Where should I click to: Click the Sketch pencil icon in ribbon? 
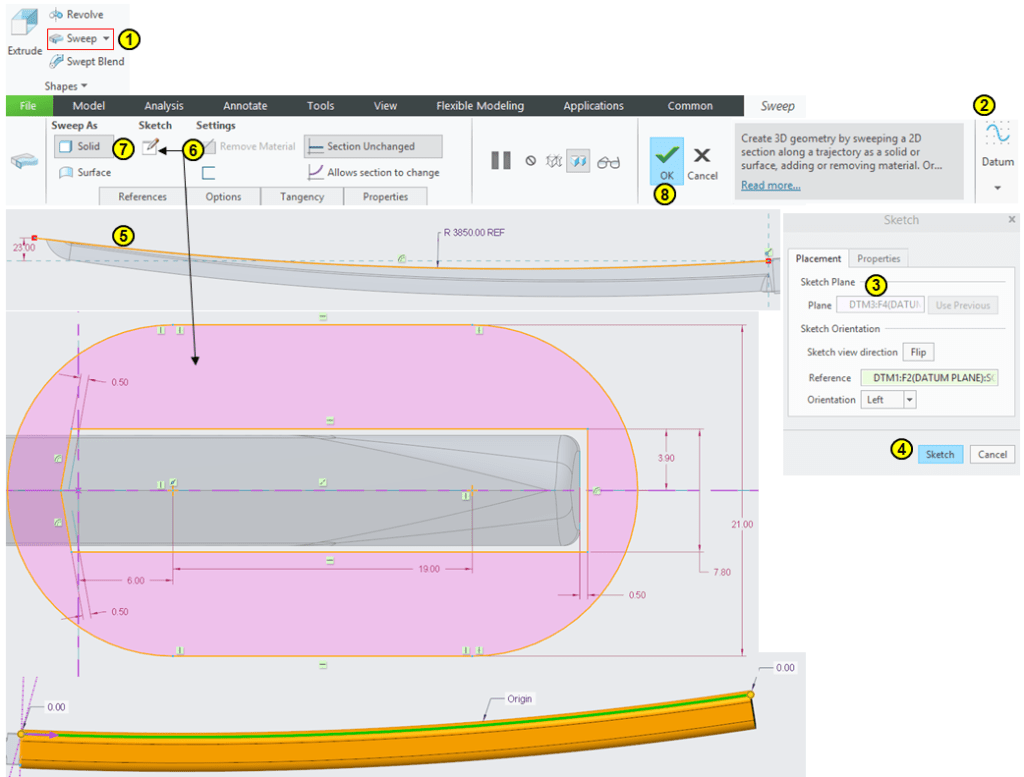pyautogui.click(x=150, y=147)
